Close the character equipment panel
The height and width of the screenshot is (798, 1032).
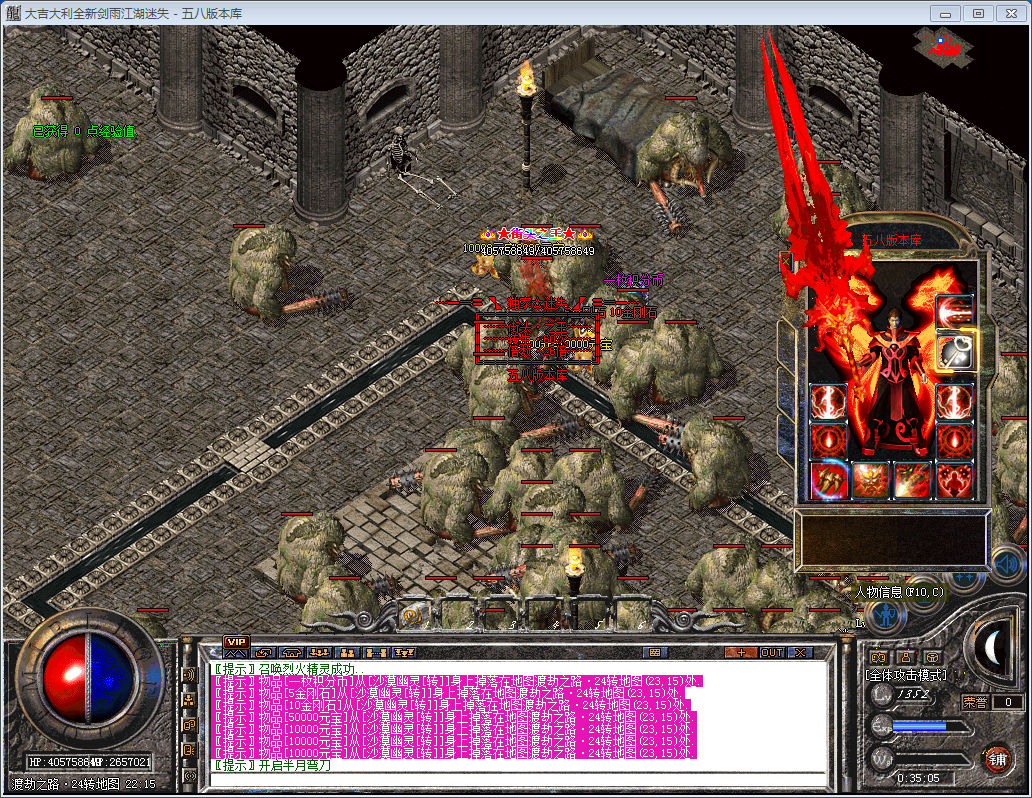point(785,261)
